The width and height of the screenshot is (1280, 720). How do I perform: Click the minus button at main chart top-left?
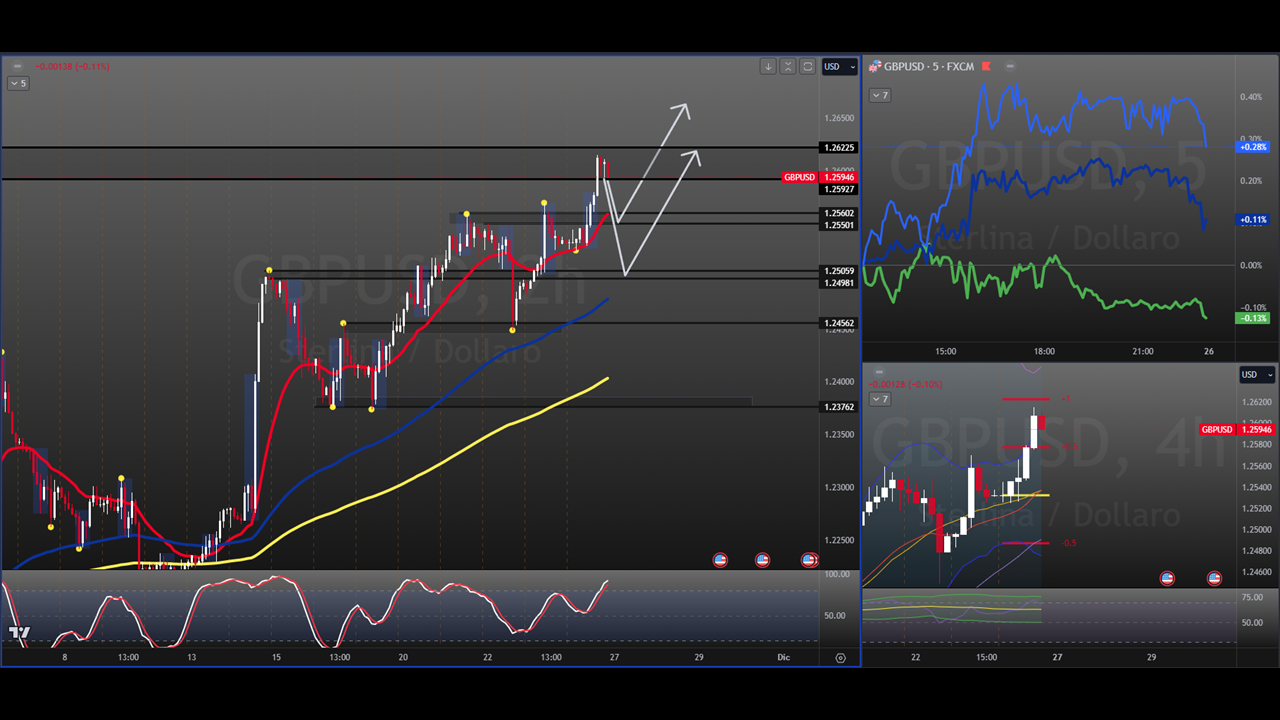[x=17, y=67]
